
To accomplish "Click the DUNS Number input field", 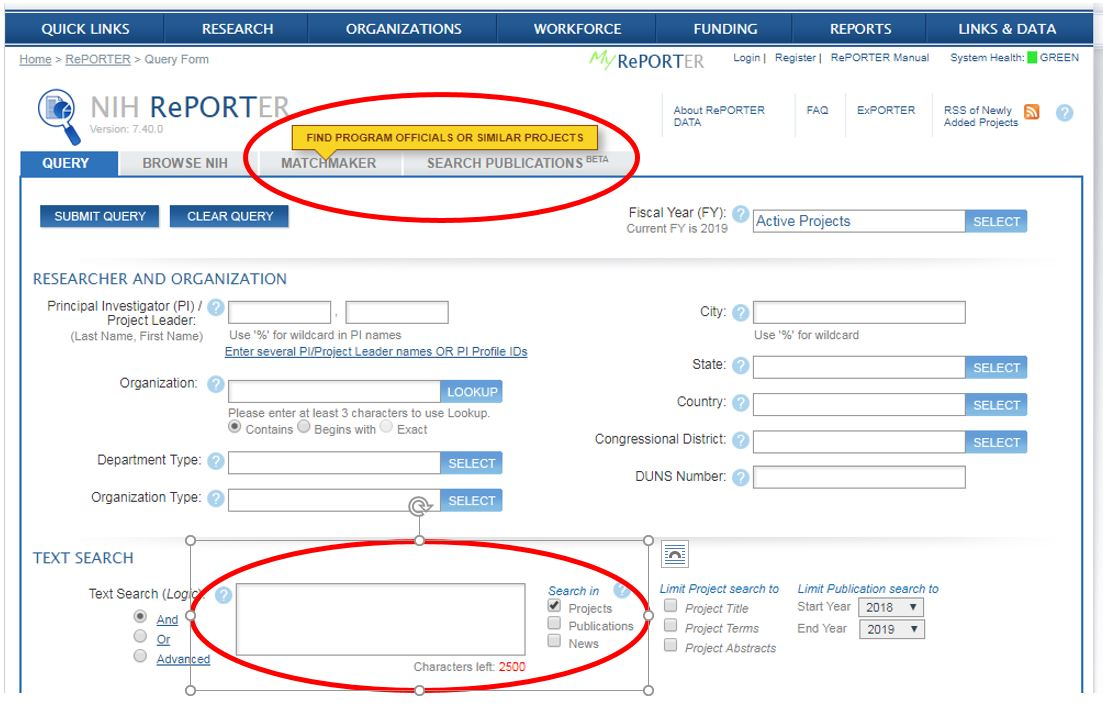I will (x=859, y=477).
